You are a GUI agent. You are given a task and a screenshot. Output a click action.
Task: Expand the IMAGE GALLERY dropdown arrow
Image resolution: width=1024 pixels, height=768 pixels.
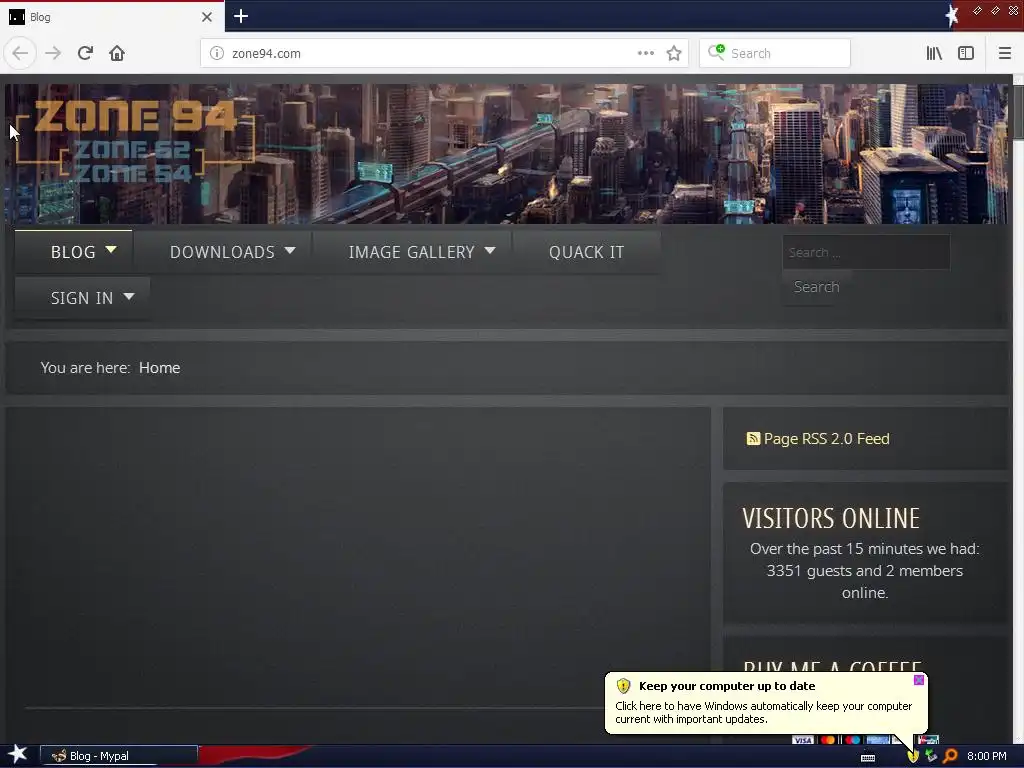[490, 250]
